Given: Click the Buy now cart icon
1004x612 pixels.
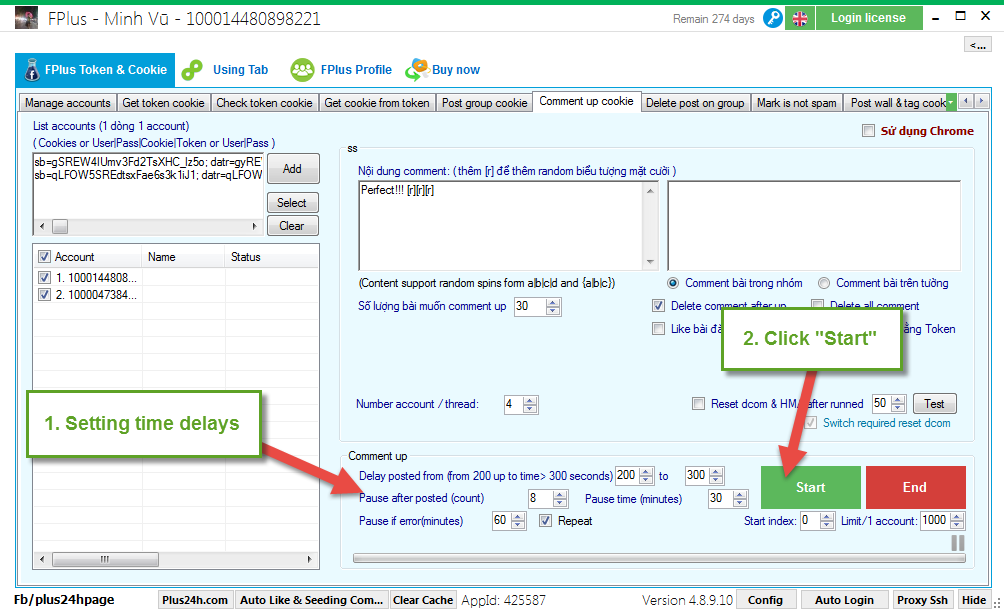Looking at the screenshot, I should click(x=417, y=70).
